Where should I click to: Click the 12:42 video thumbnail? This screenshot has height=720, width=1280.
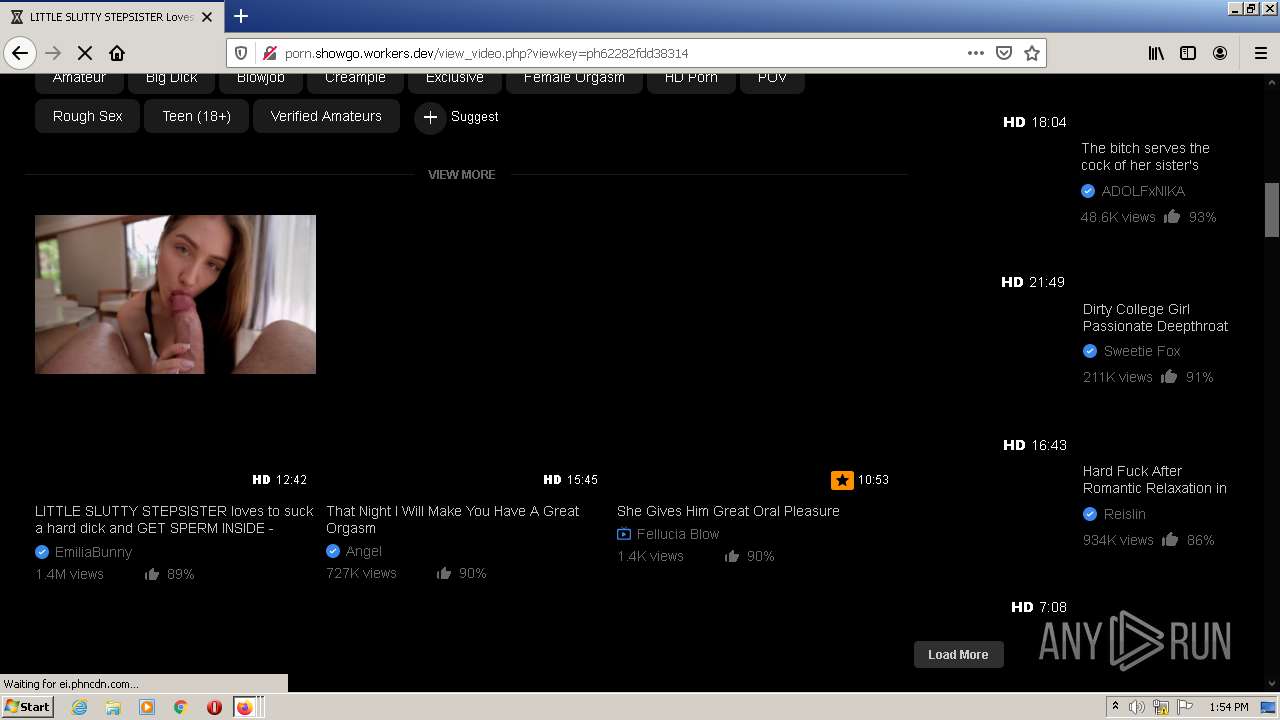[175, 294]
